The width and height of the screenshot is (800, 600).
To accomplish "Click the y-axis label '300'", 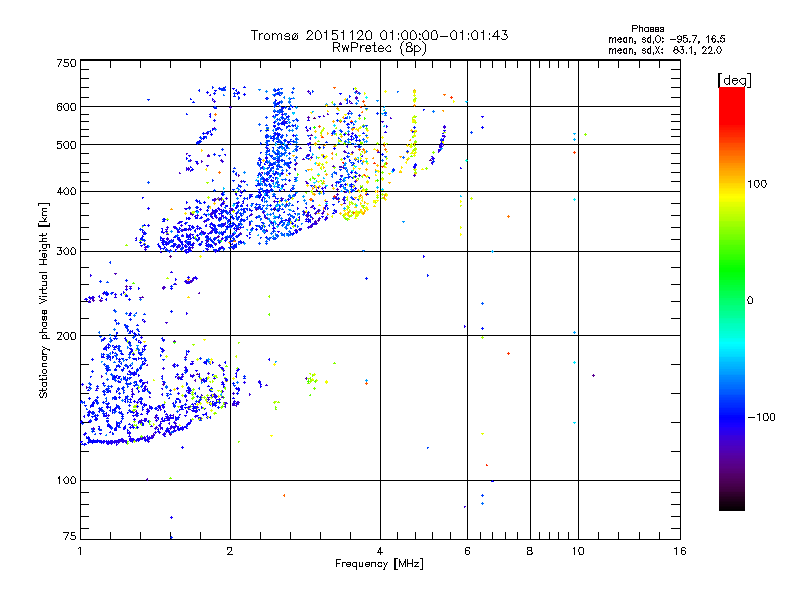I will tap(66, 251).
